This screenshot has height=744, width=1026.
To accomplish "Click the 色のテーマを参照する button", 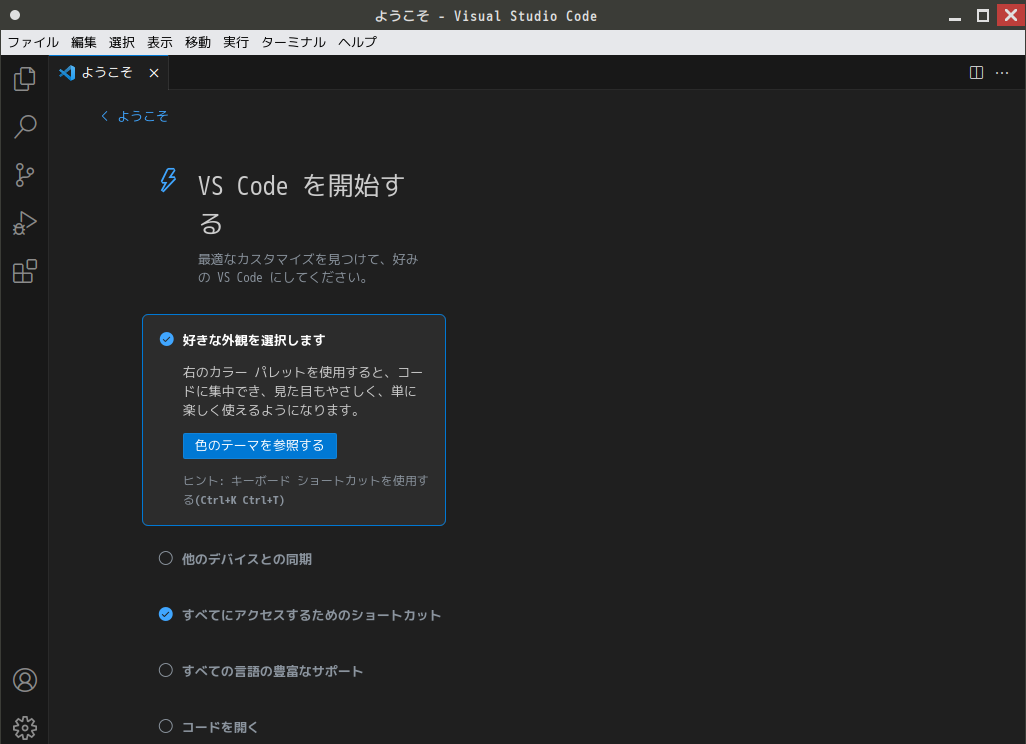I will click(x=260, y=446).
